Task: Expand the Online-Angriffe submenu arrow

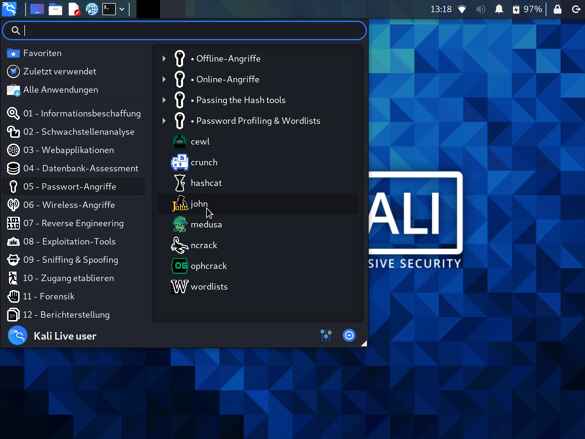Action: point(164,79)
